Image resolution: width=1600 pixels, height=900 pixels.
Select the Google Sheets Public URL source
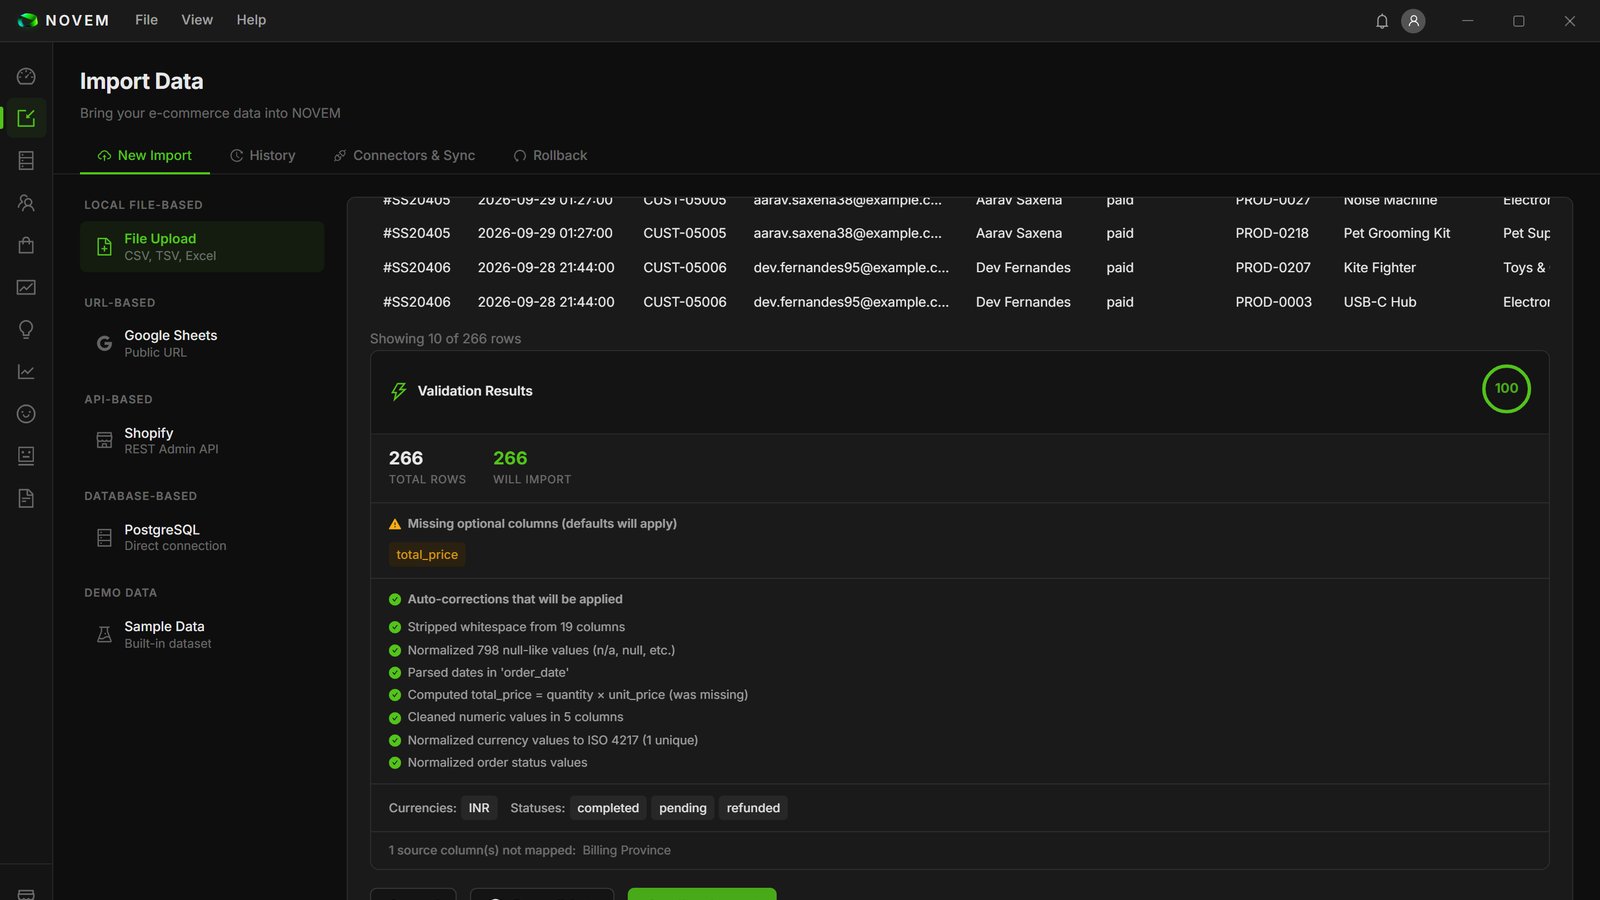click(202, 343)
